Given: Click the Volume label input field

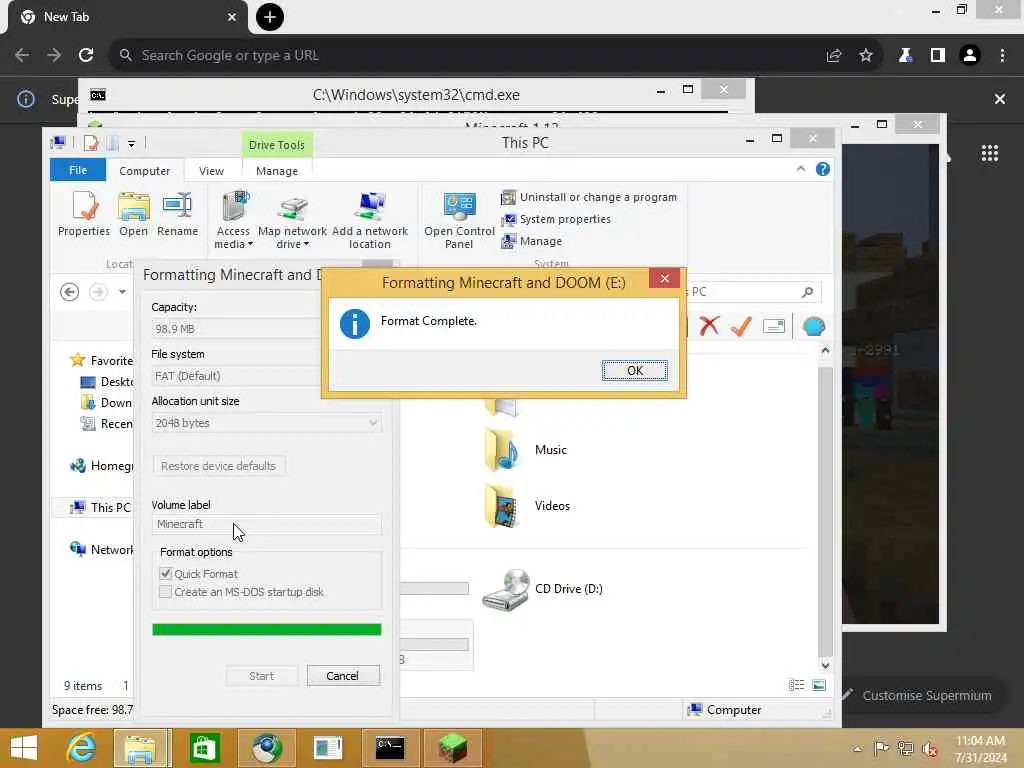Looking at the screenshot, I should point(266,524).
